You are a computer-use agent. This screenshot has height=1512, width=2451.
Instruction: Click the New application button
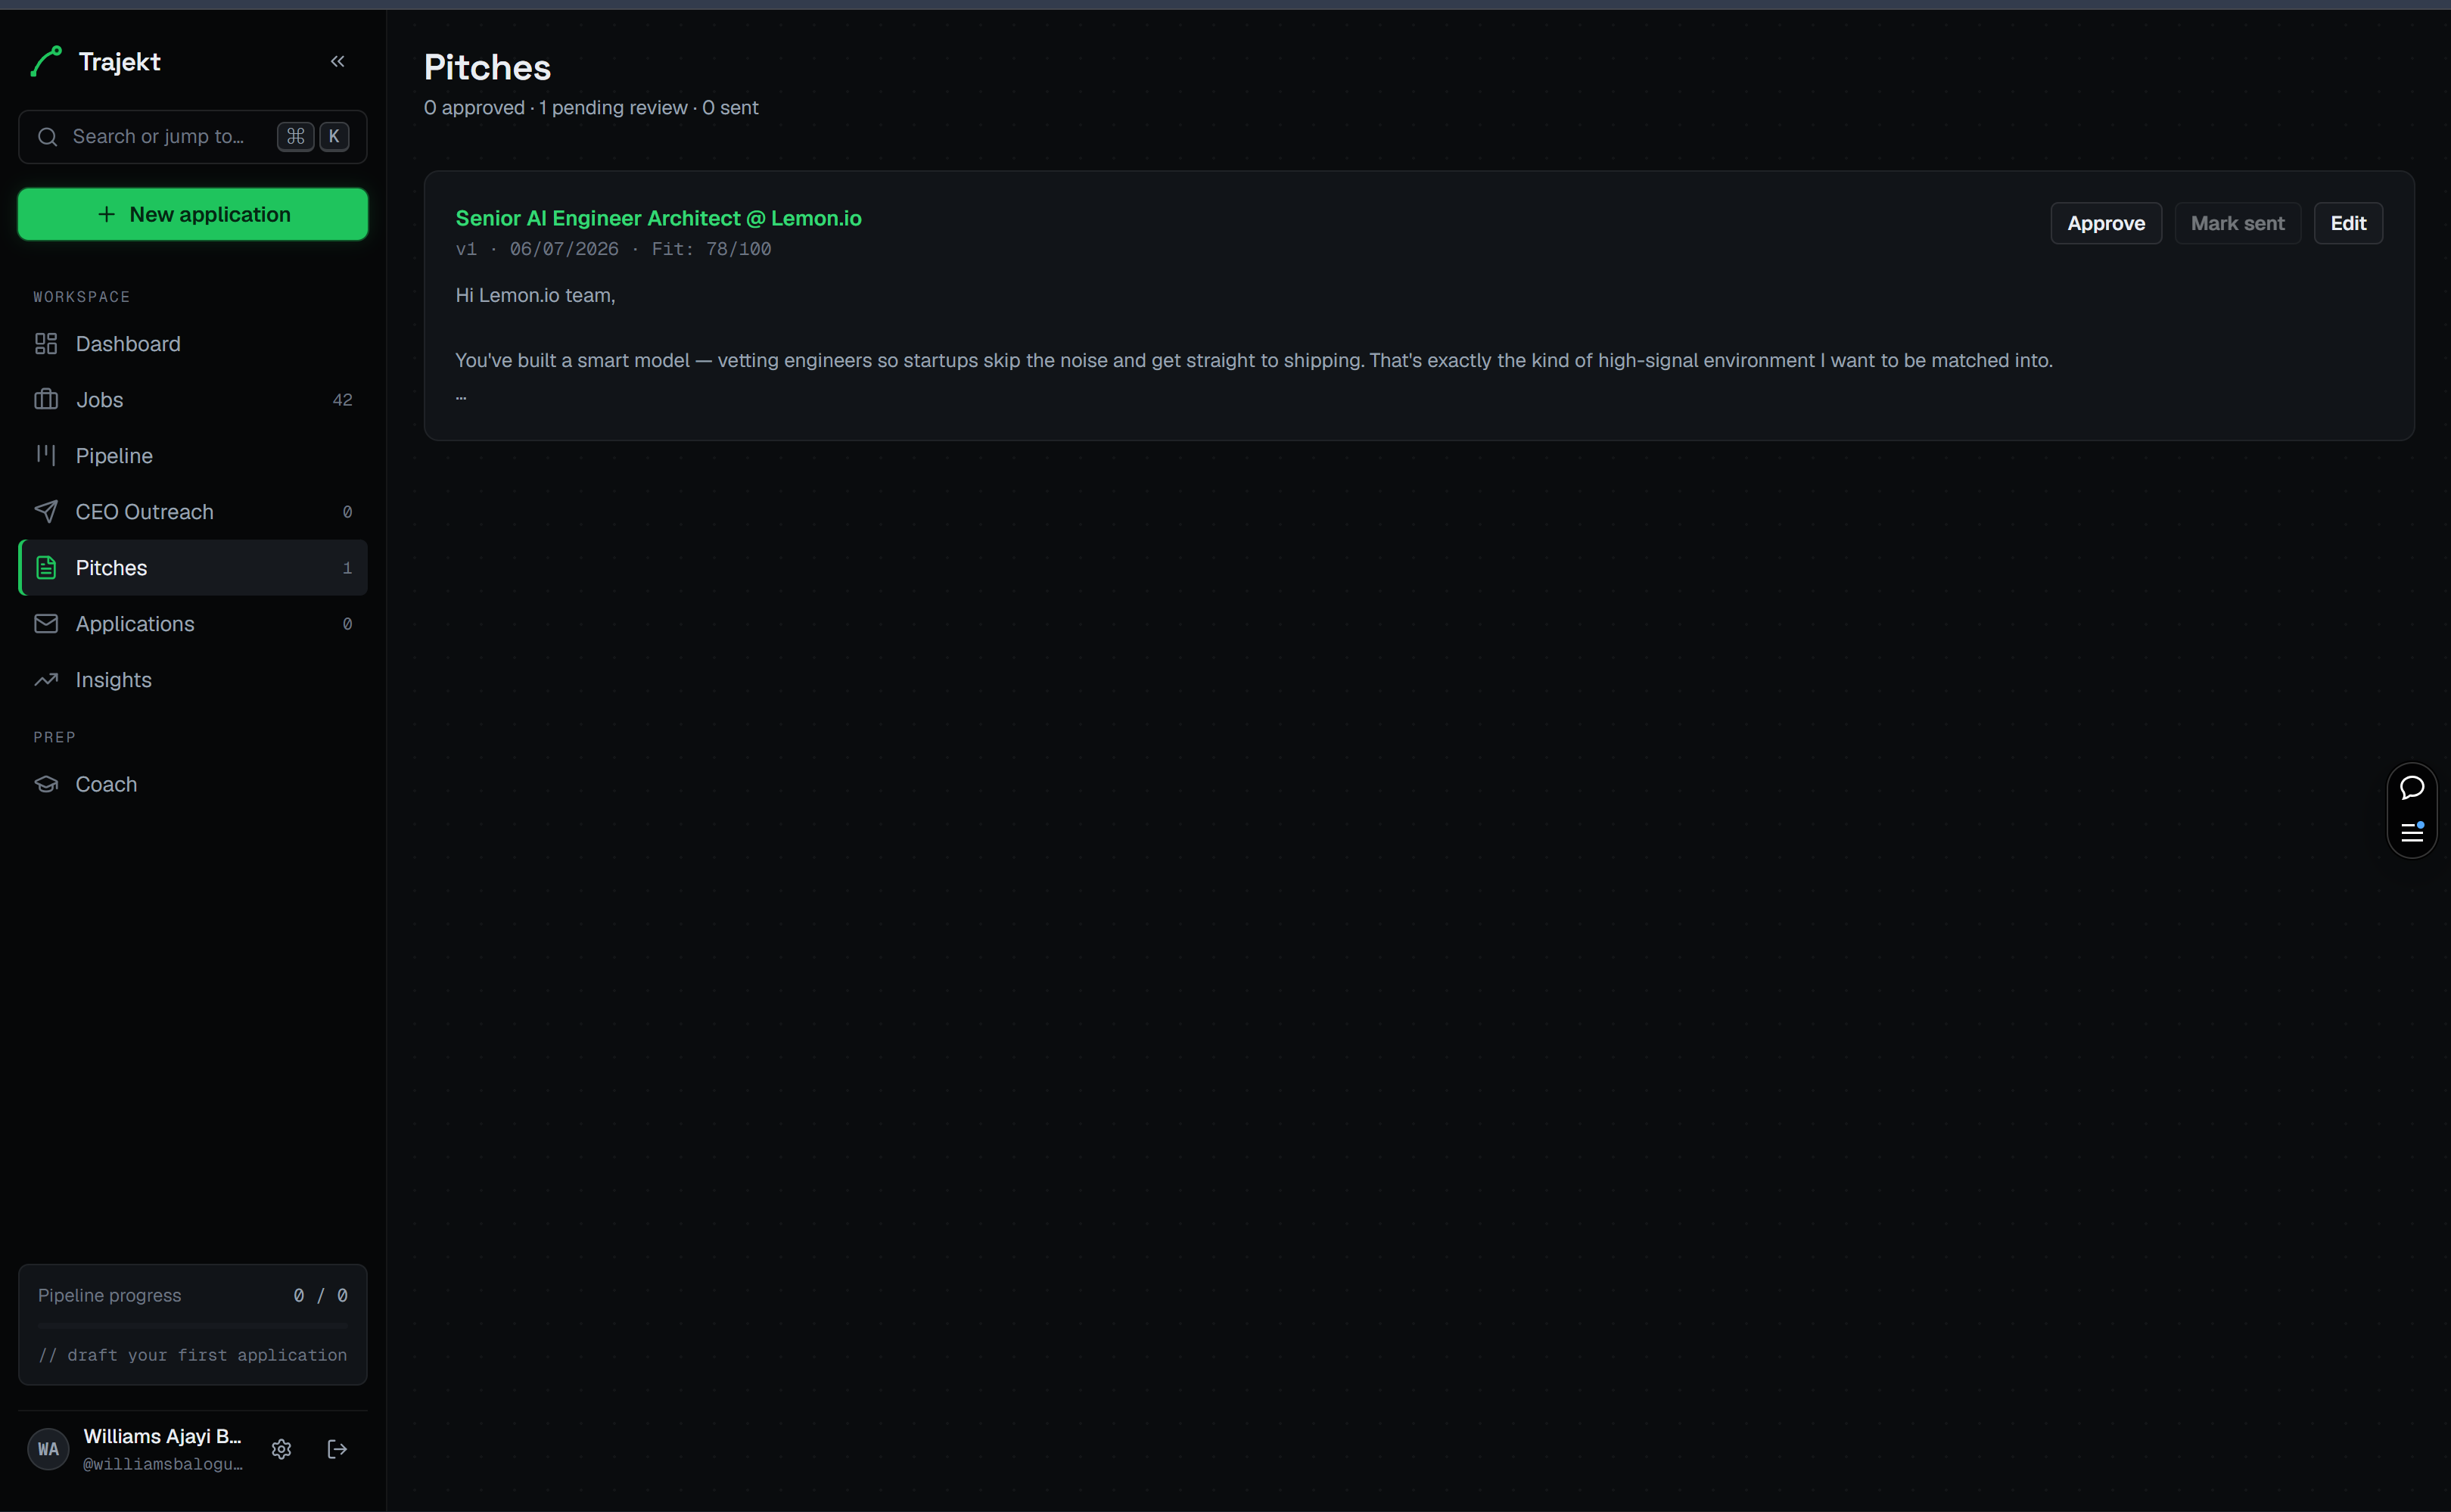pyautogui.click(x=193, y=214)
